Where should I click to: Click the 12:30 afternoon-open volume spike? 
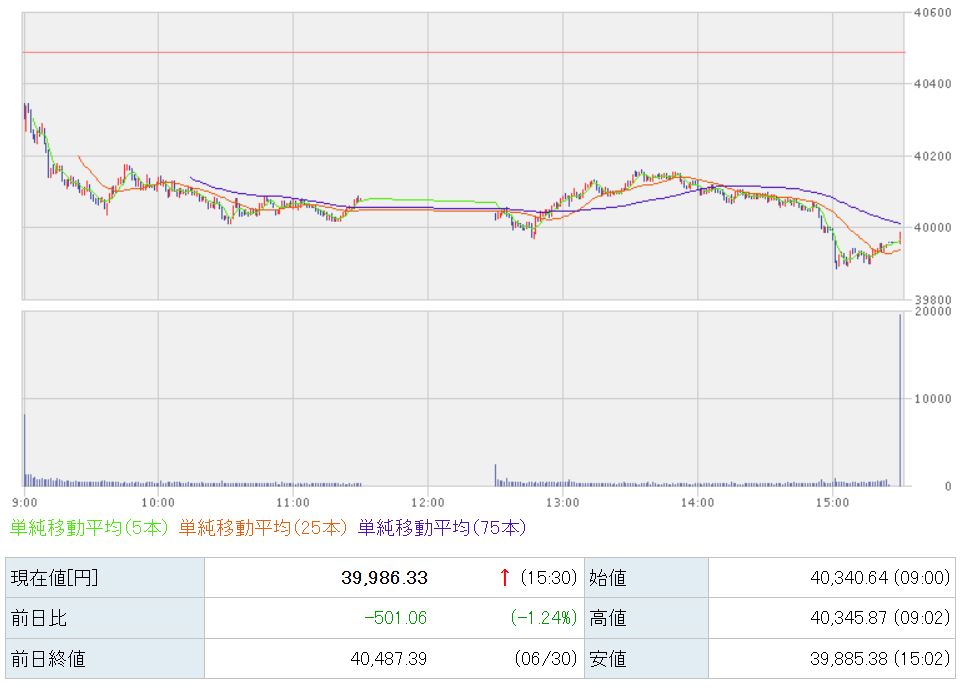(495, 475)
